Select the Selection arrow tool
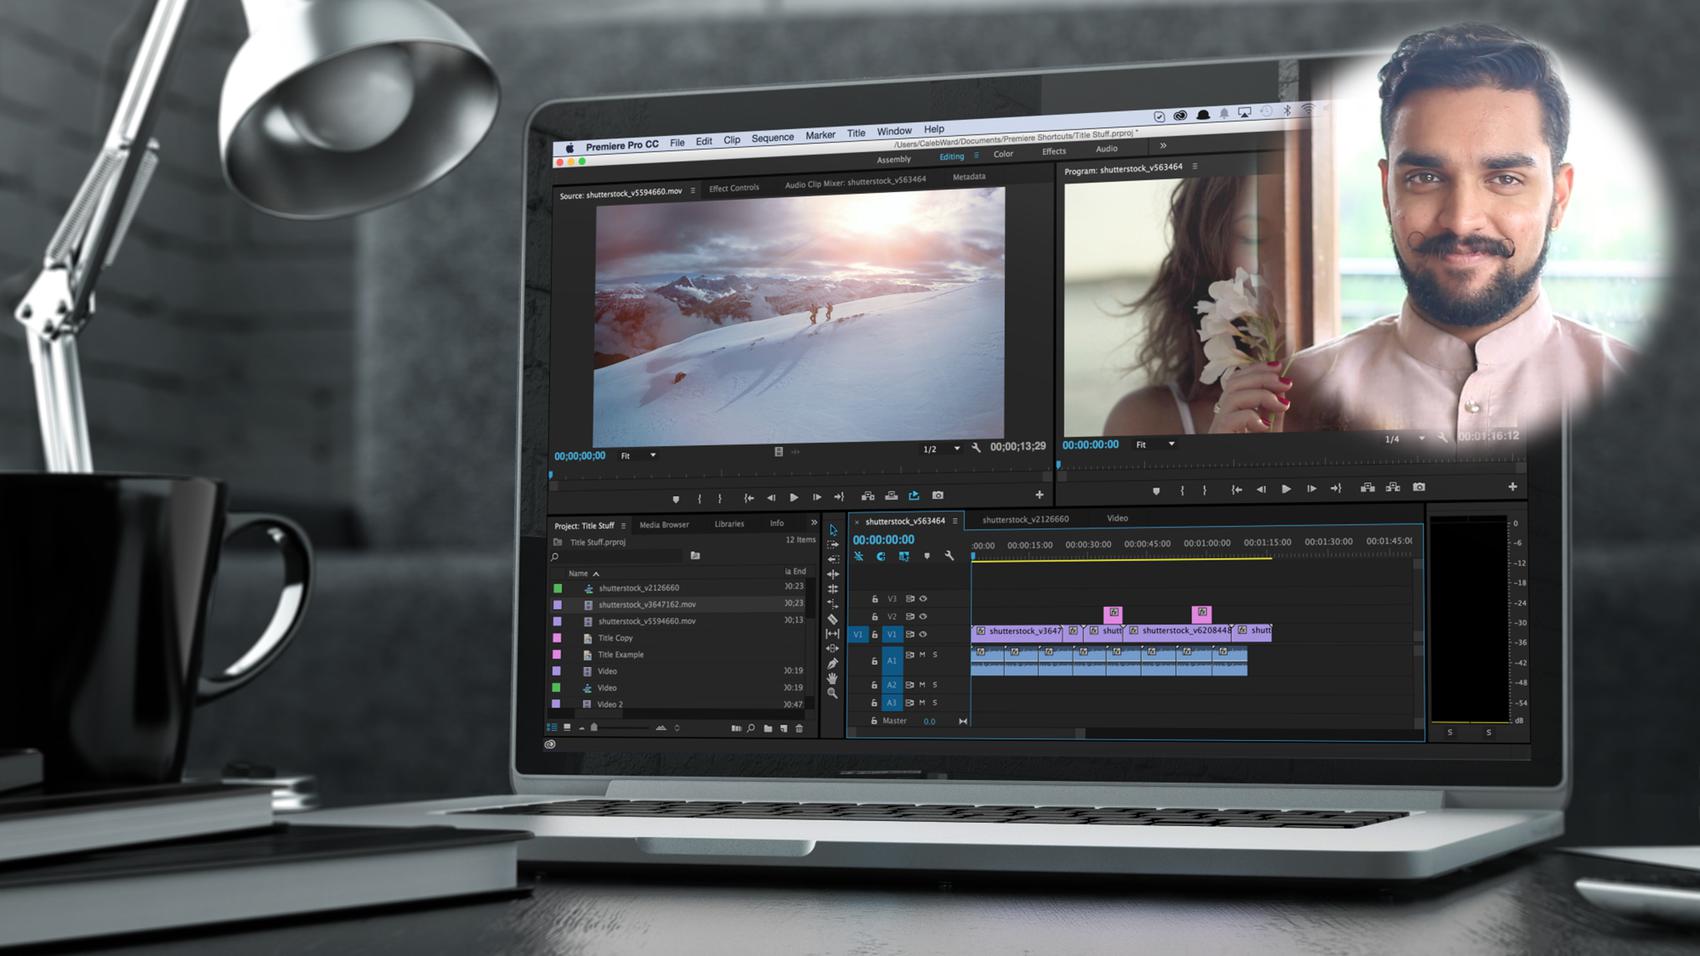 coord(833,530)
